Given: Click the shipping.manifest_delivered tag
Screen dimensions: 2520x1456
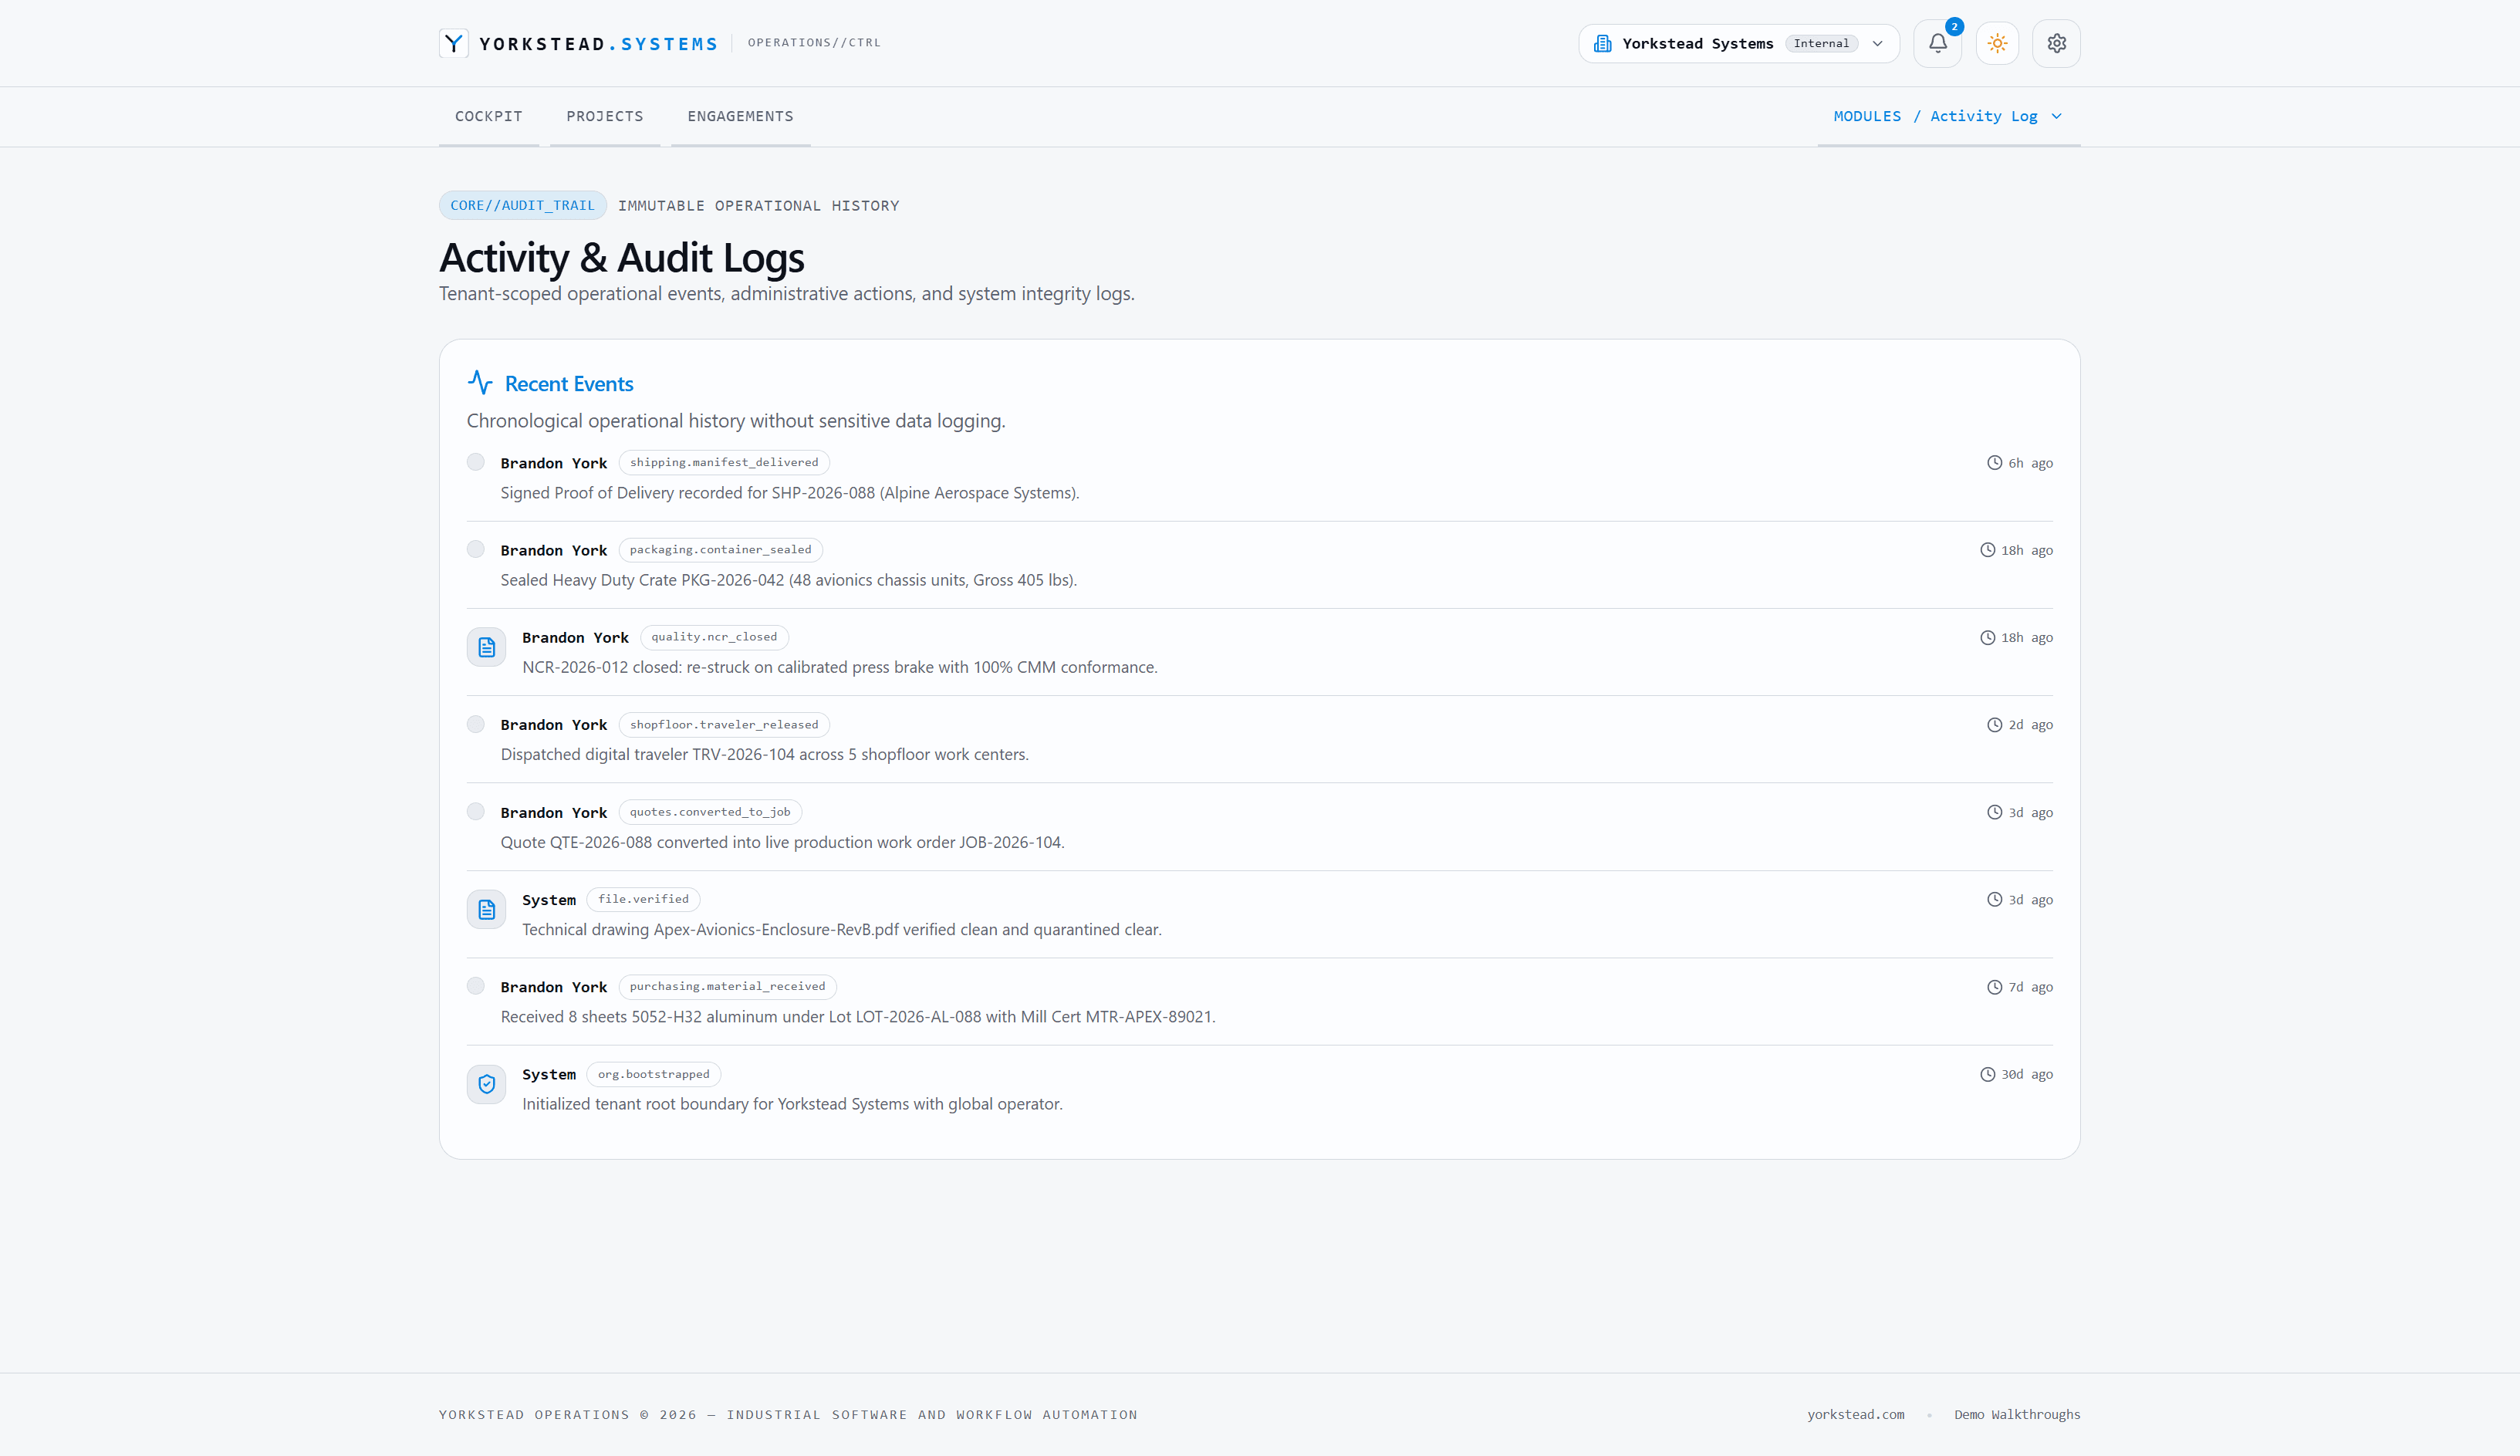Looking at the screenshot, I should (724, 462).
